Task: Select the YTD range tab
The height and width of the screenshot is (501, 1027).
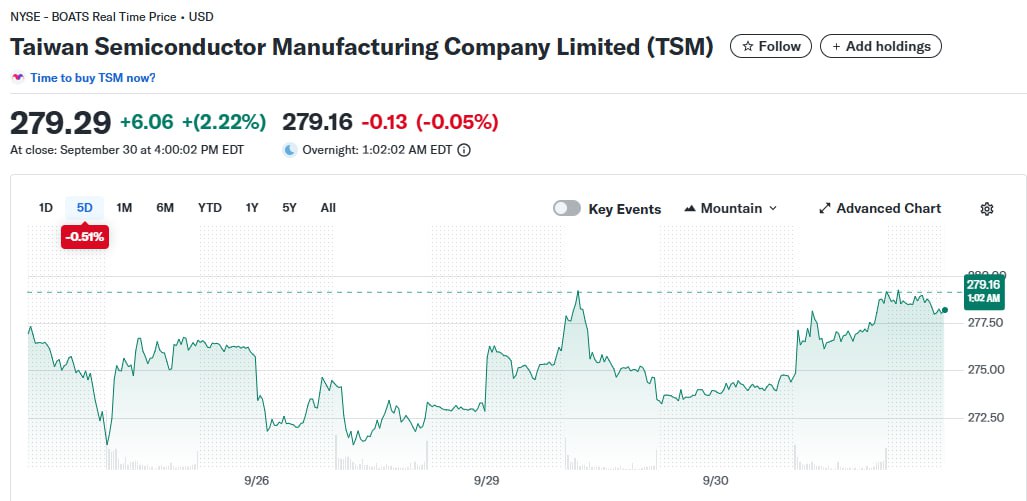Action: pos(209,208)
